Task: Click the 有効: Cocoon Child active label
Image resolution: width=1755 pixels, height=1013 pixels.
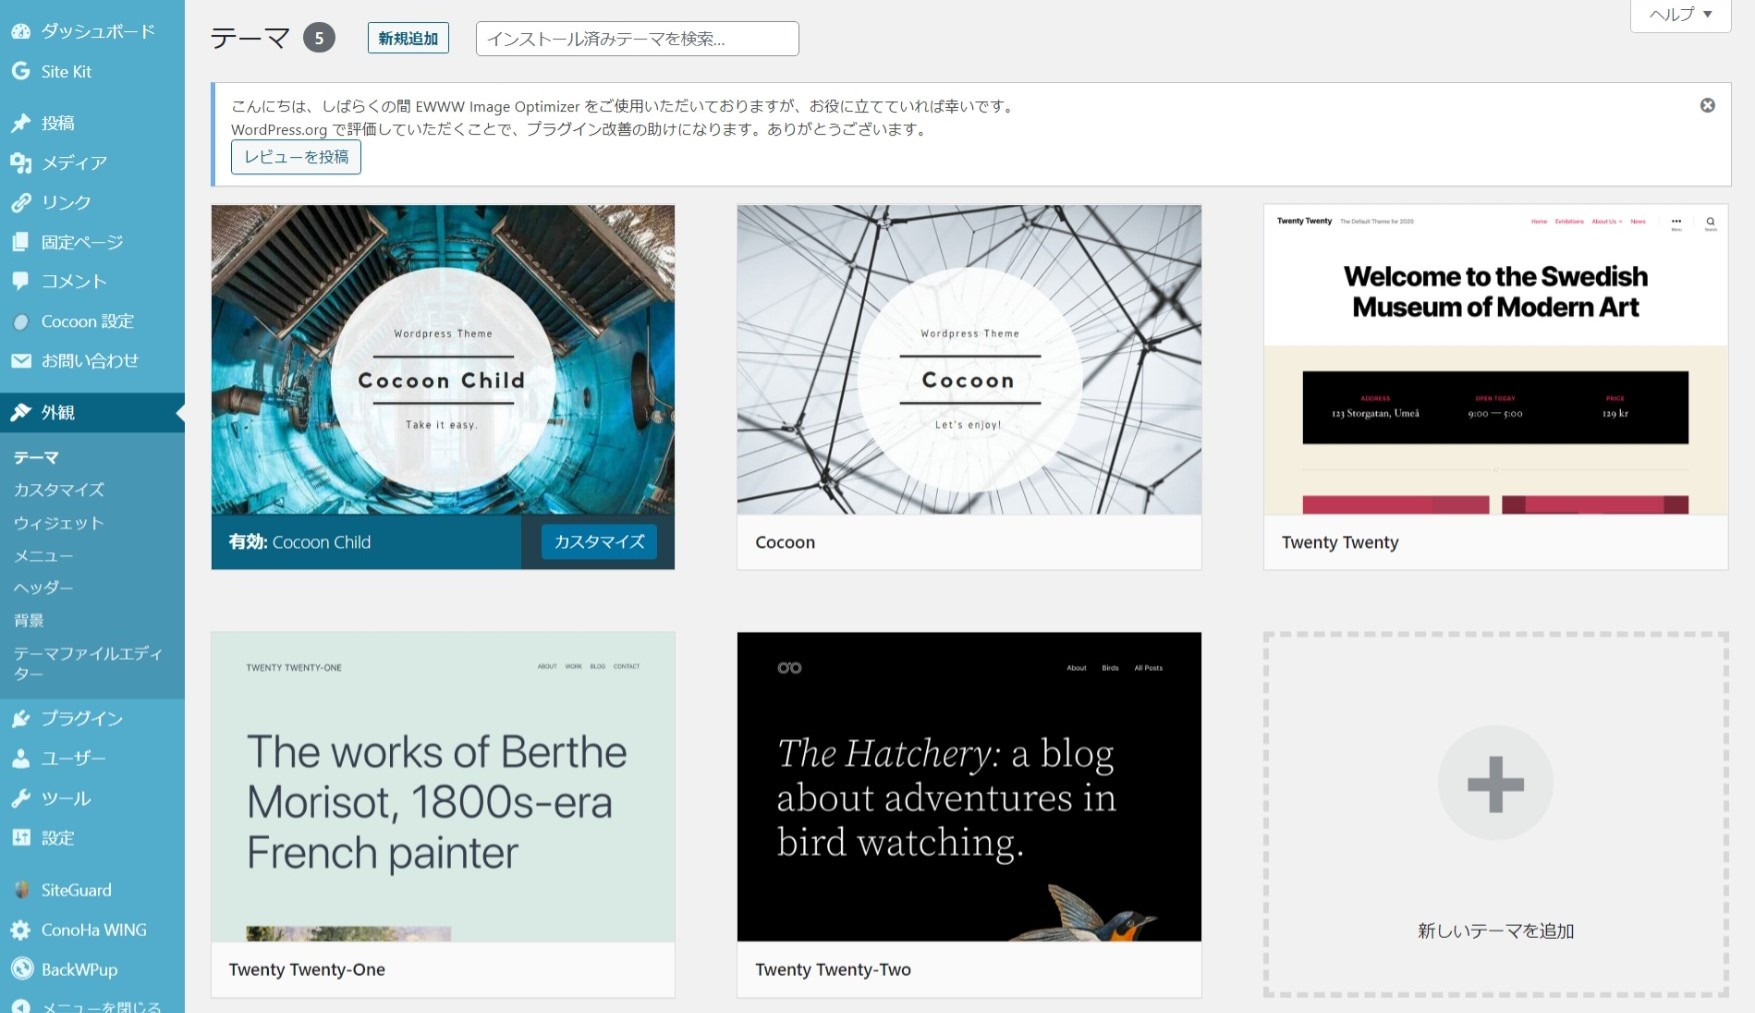Action: click(x=300, y=542)
